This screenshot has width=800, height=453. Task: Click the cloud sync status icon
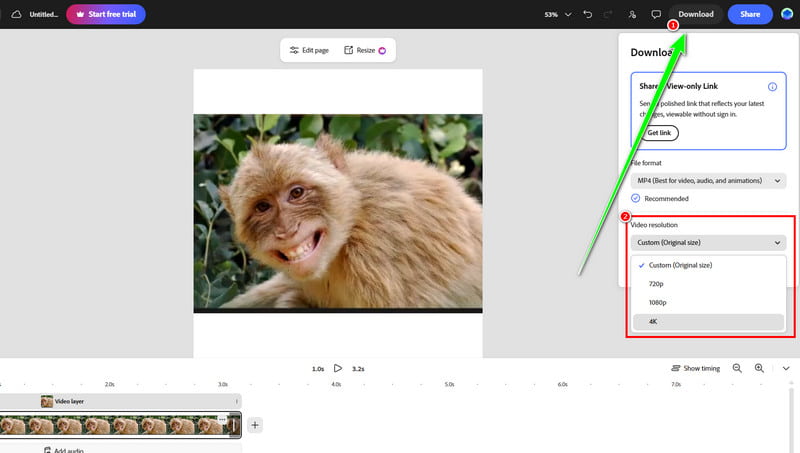tap(16, 14)
